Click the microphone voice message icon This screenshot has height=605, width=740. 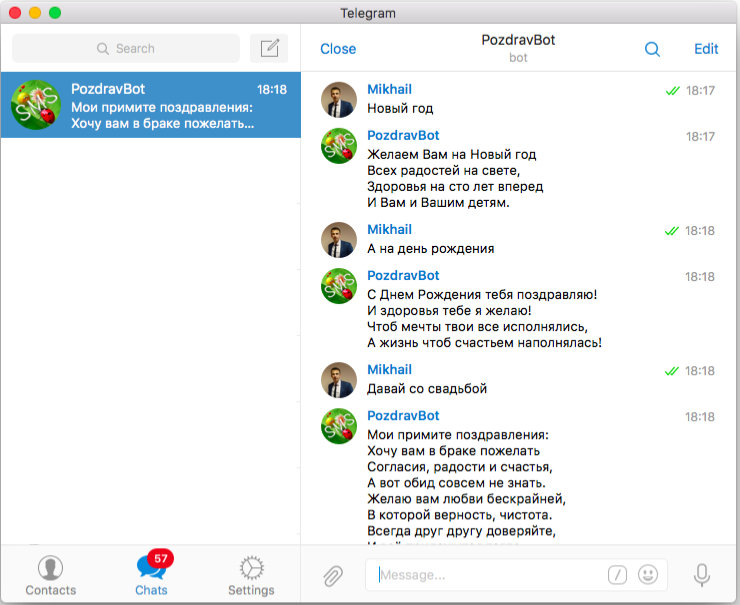click(x=702, y=575)
